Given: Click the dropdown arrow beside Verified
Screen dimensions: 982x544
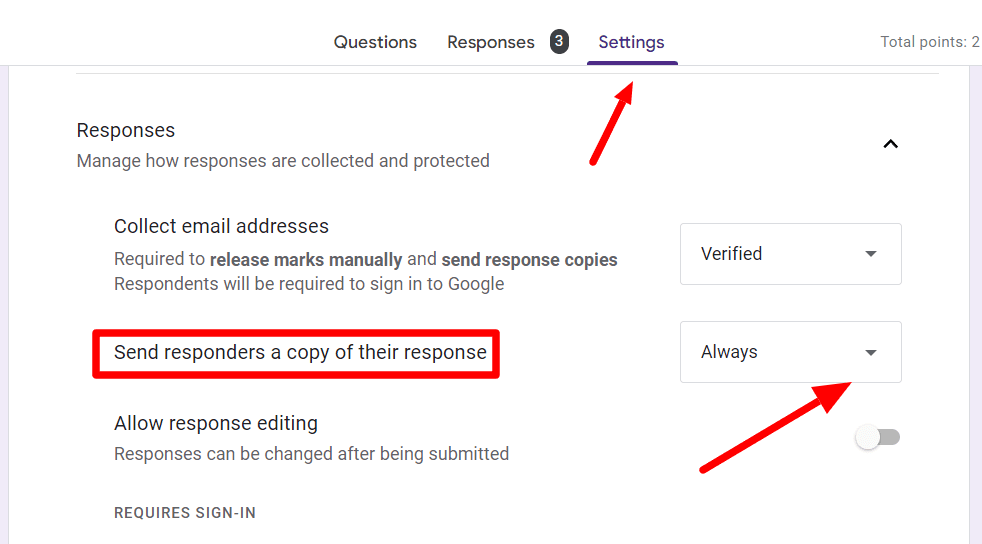Looking at the screenshot, I should [871, 254].
